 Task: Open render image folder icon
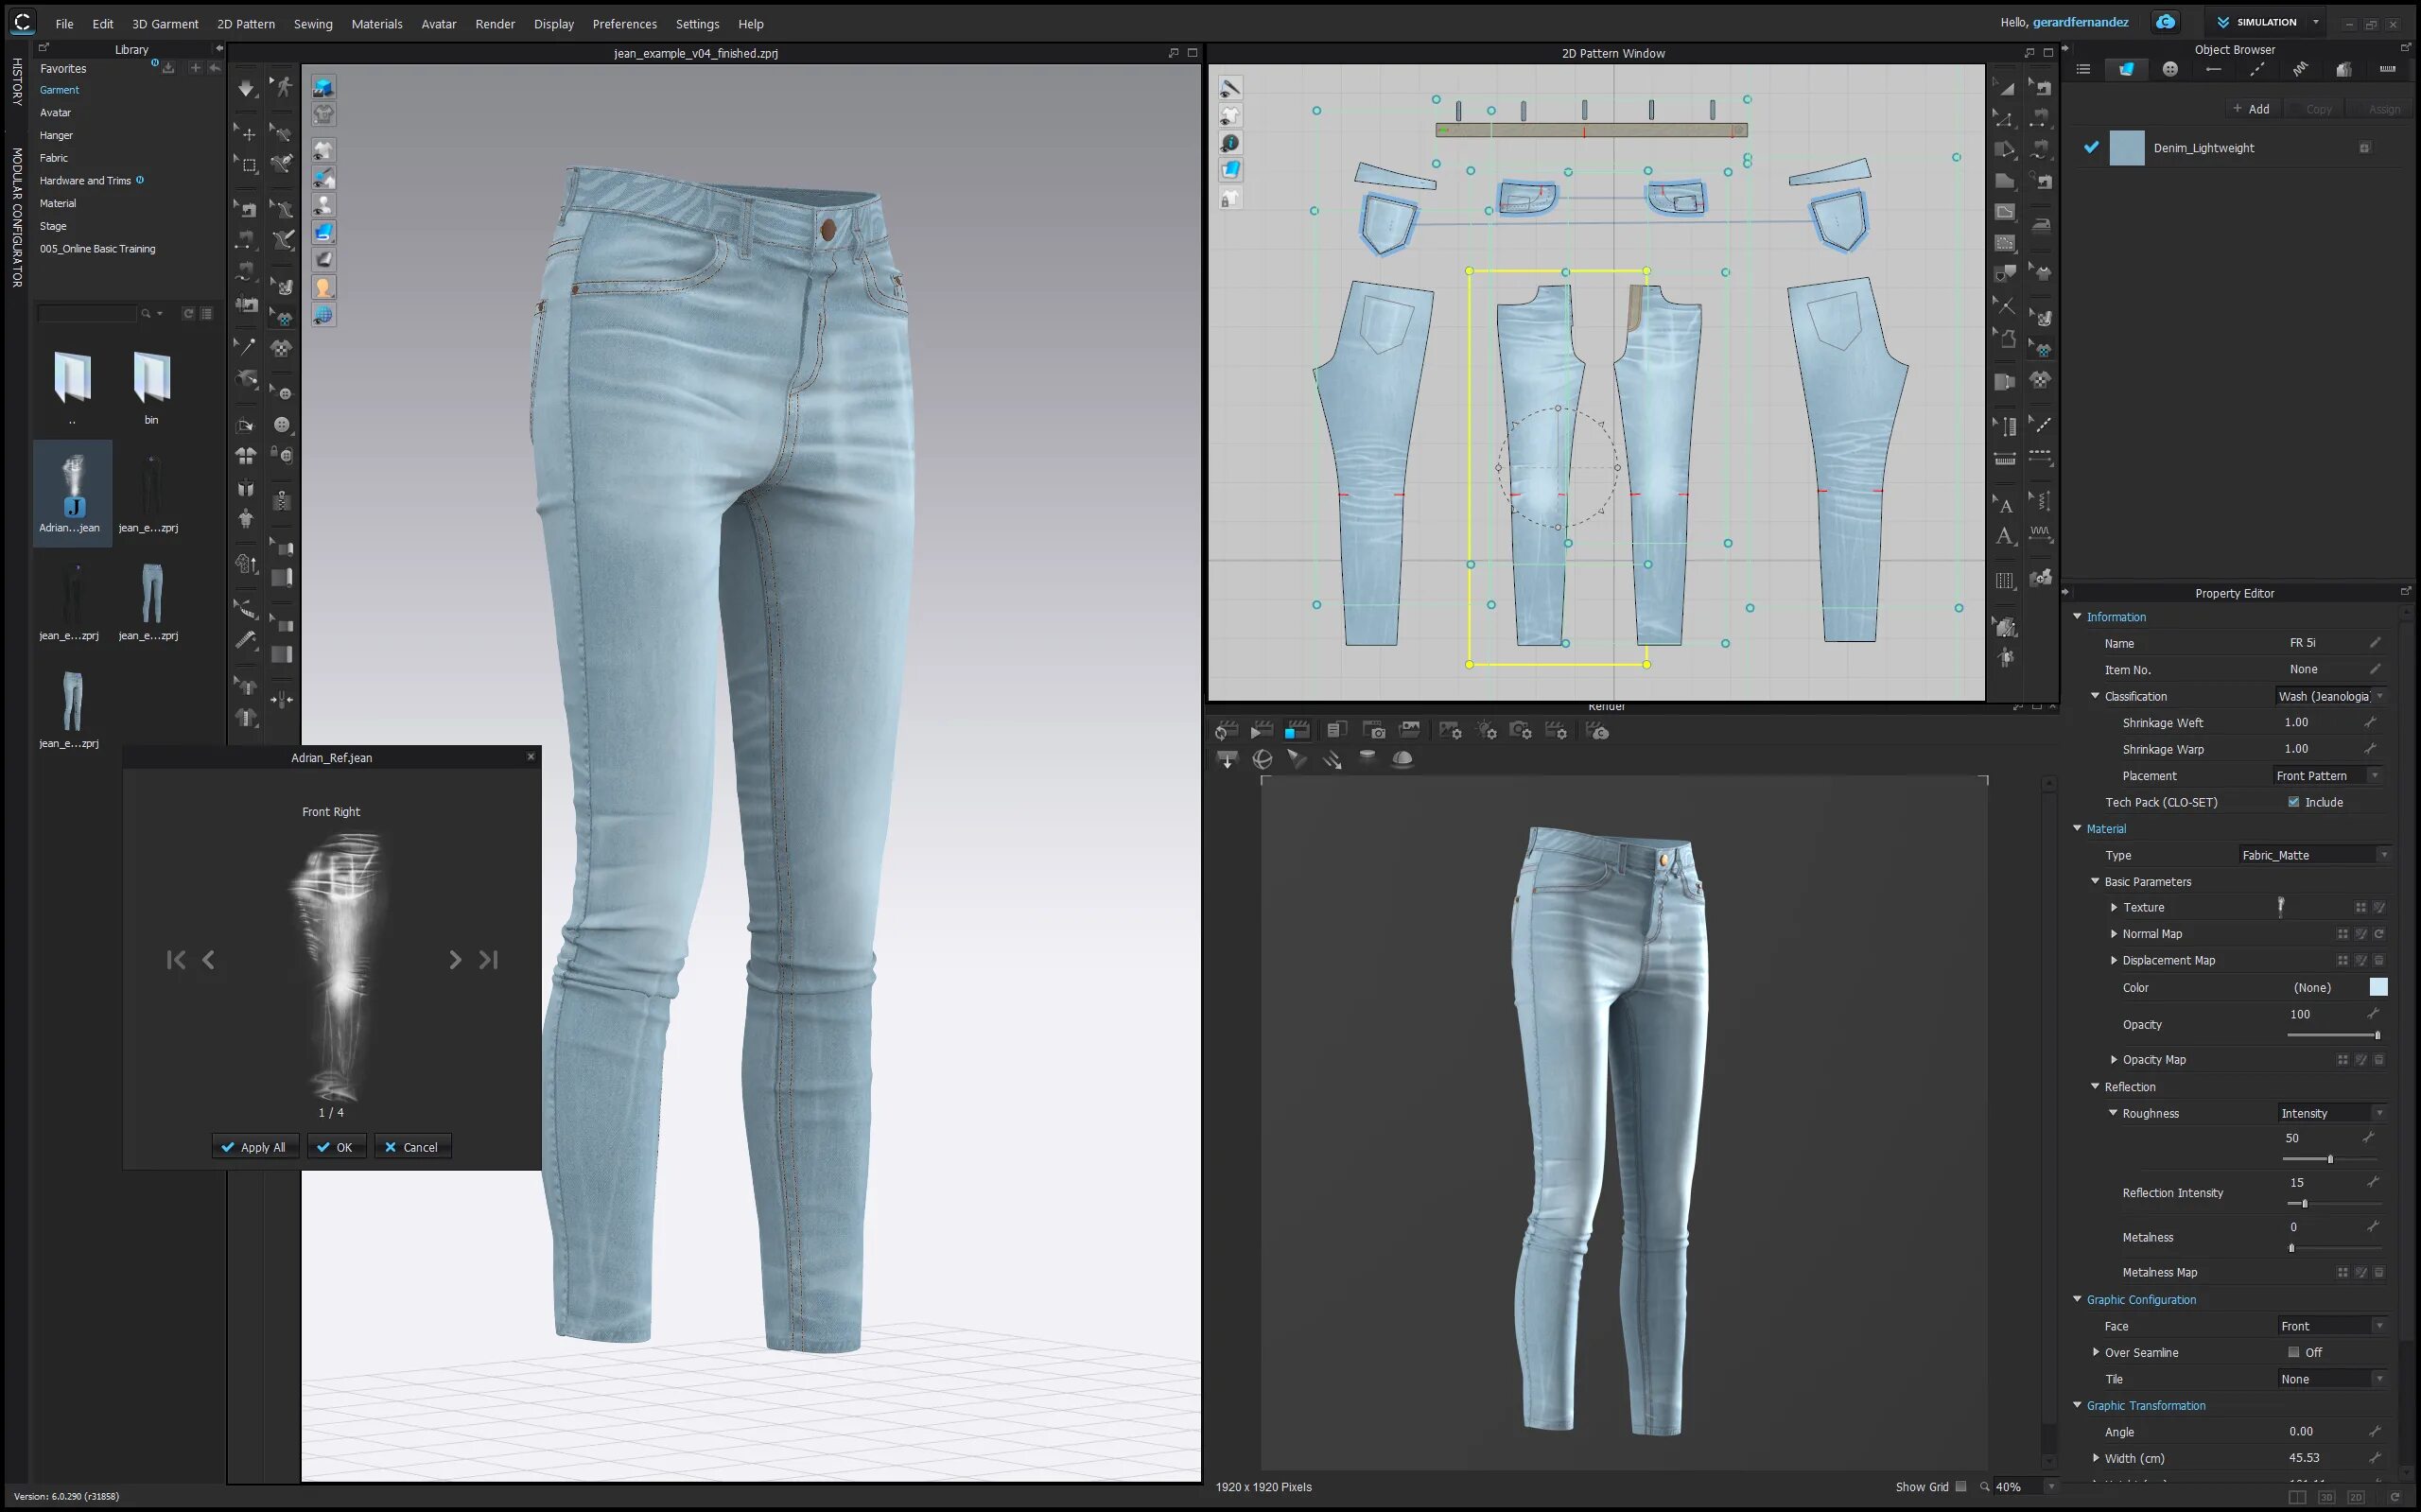point(1410,731)
